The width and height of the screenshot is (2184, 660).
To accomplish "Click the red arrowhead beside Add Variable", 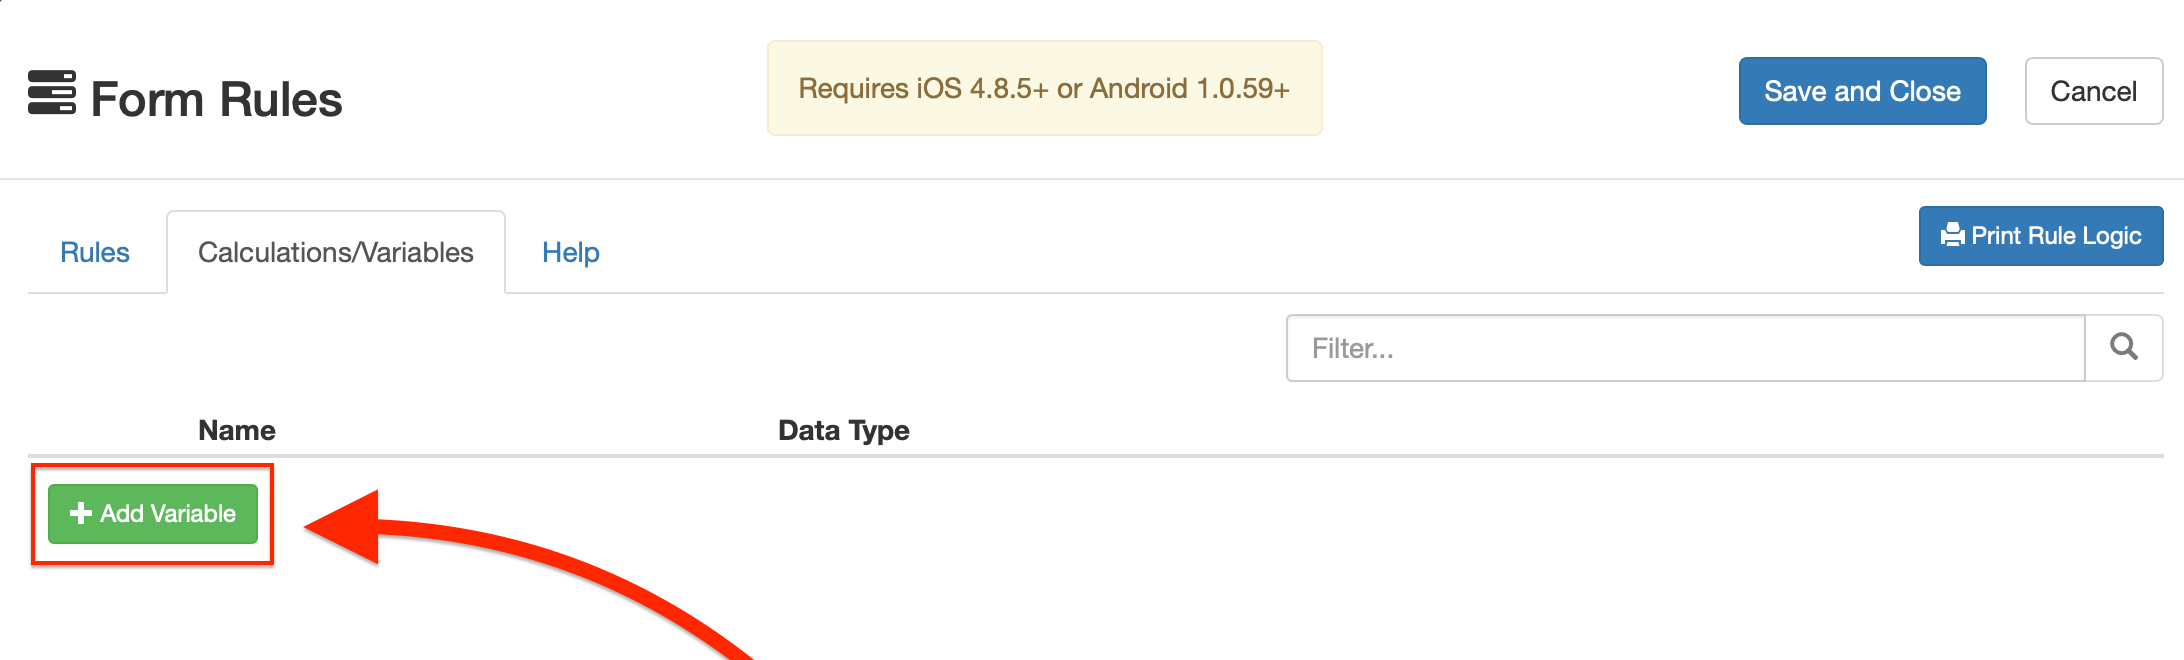I will click(345, 526).
